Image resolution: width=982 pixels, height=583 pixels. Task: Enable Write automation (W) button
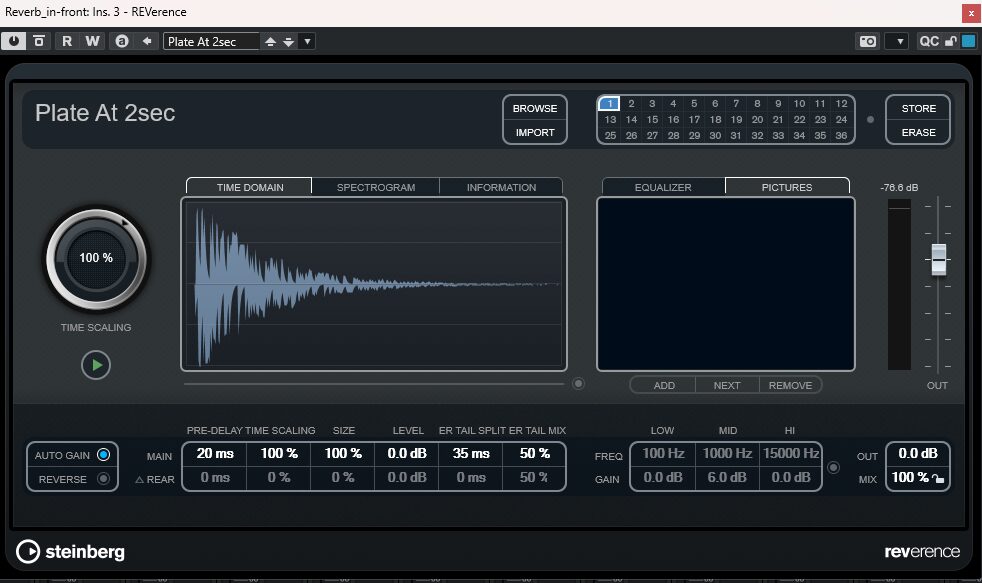[x=93, y=41]
